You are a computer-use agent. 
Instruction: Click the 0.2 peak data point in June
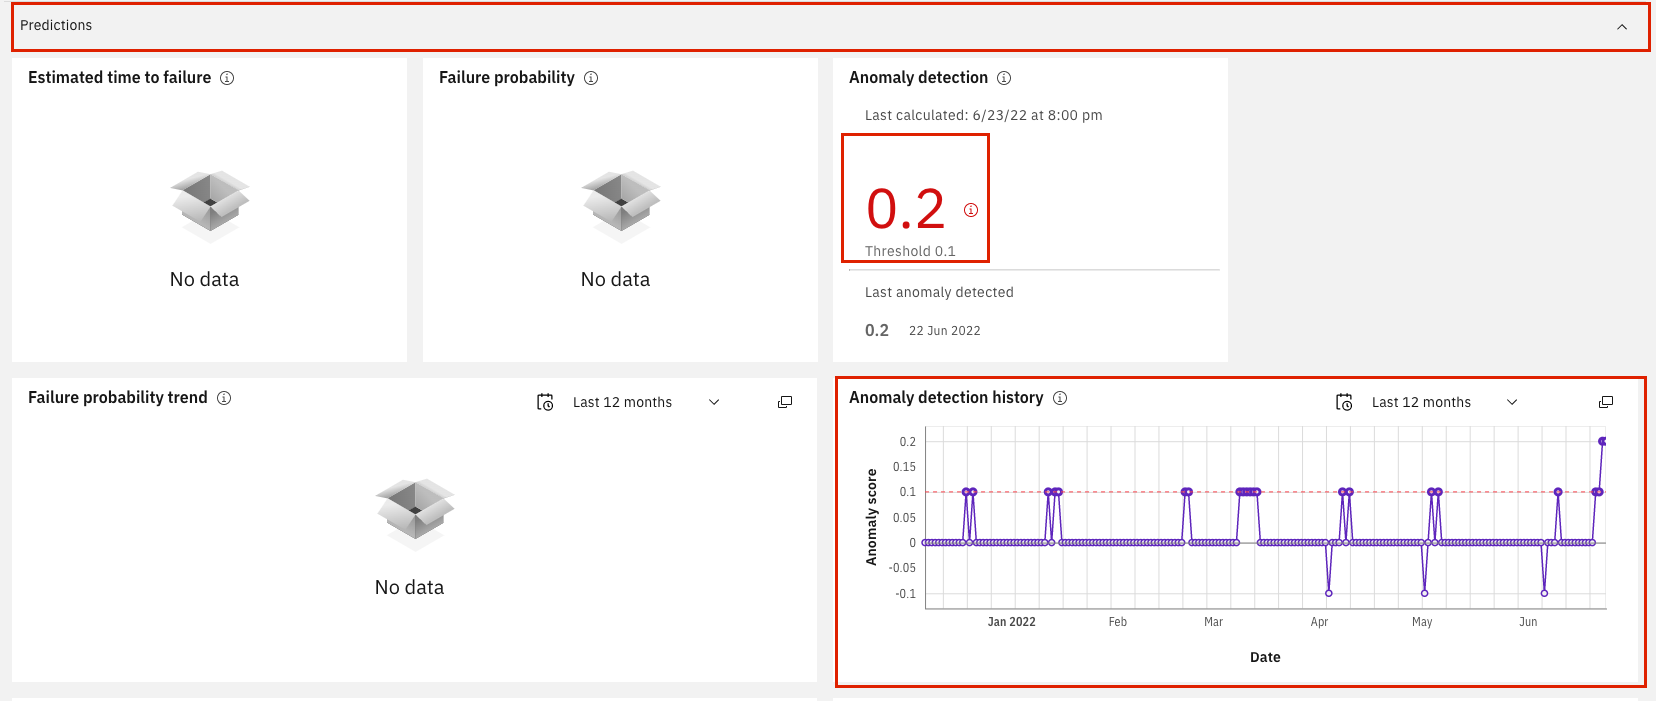pyautogui.click(x=1602, y=441)
